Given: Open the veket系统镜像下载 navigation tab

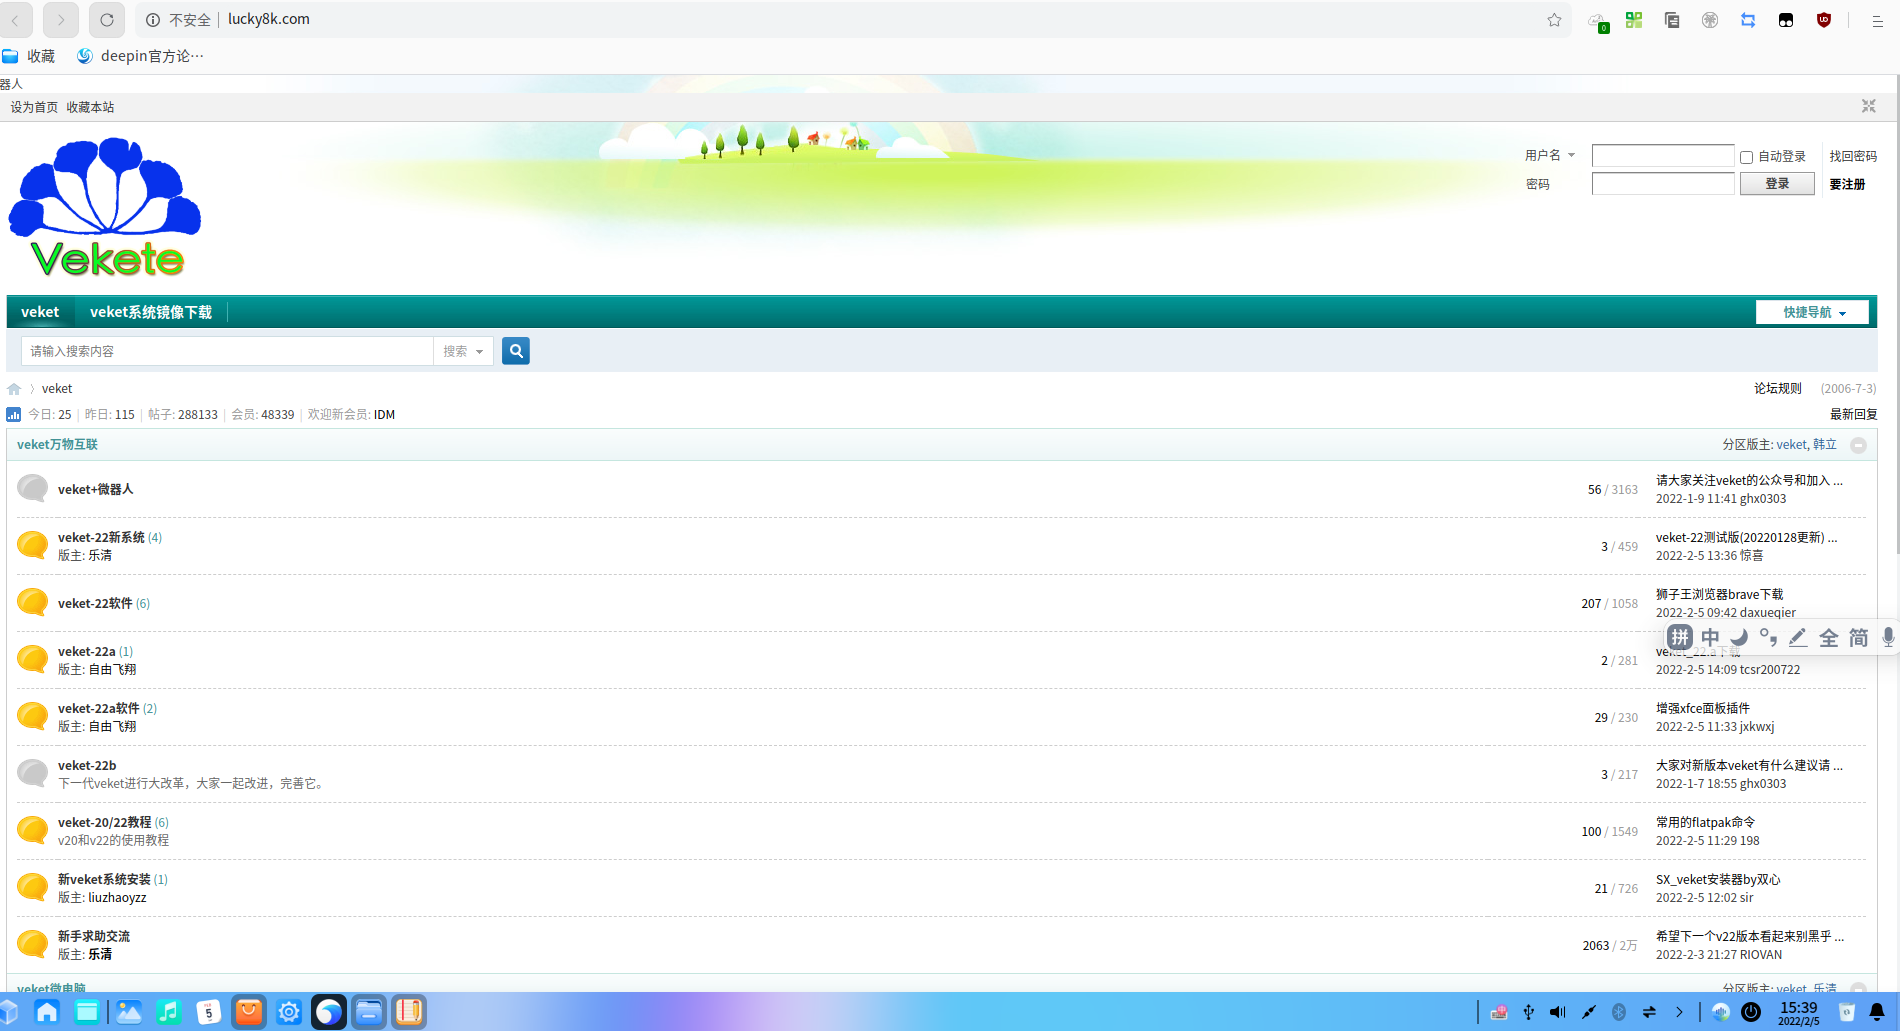Looking at the screenshot, I should click(151, 312).
